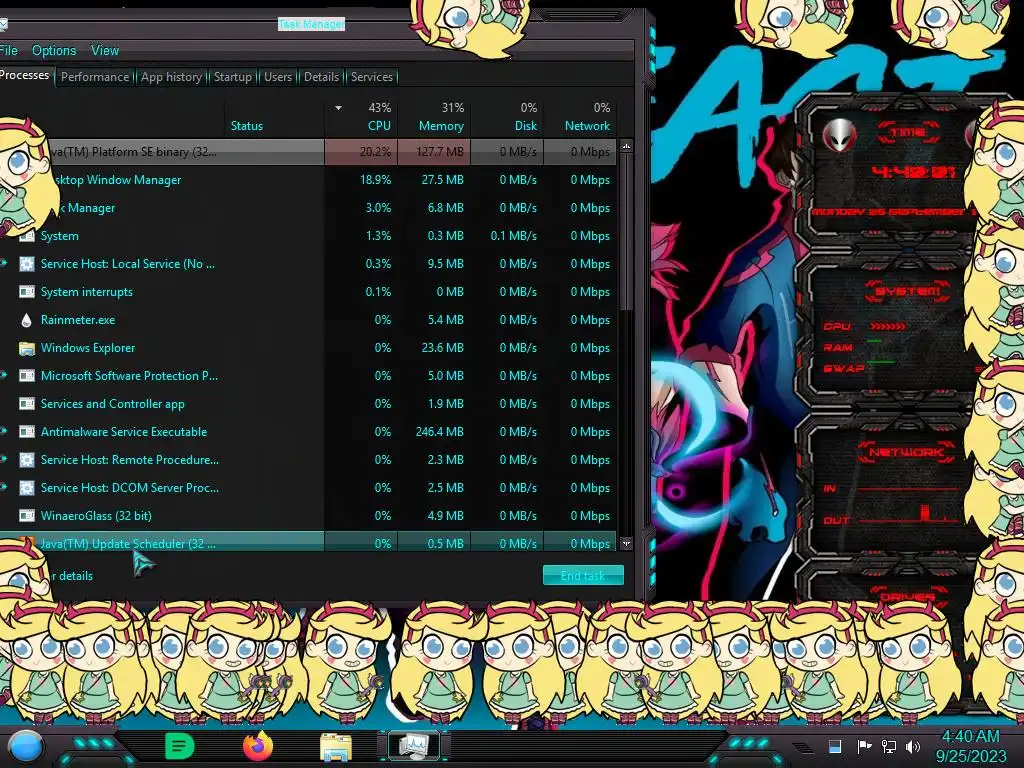1024x768 pixels.
Task: Click the taskbar clock showing 4:40 AM
Action: click(x=970, y=746)
